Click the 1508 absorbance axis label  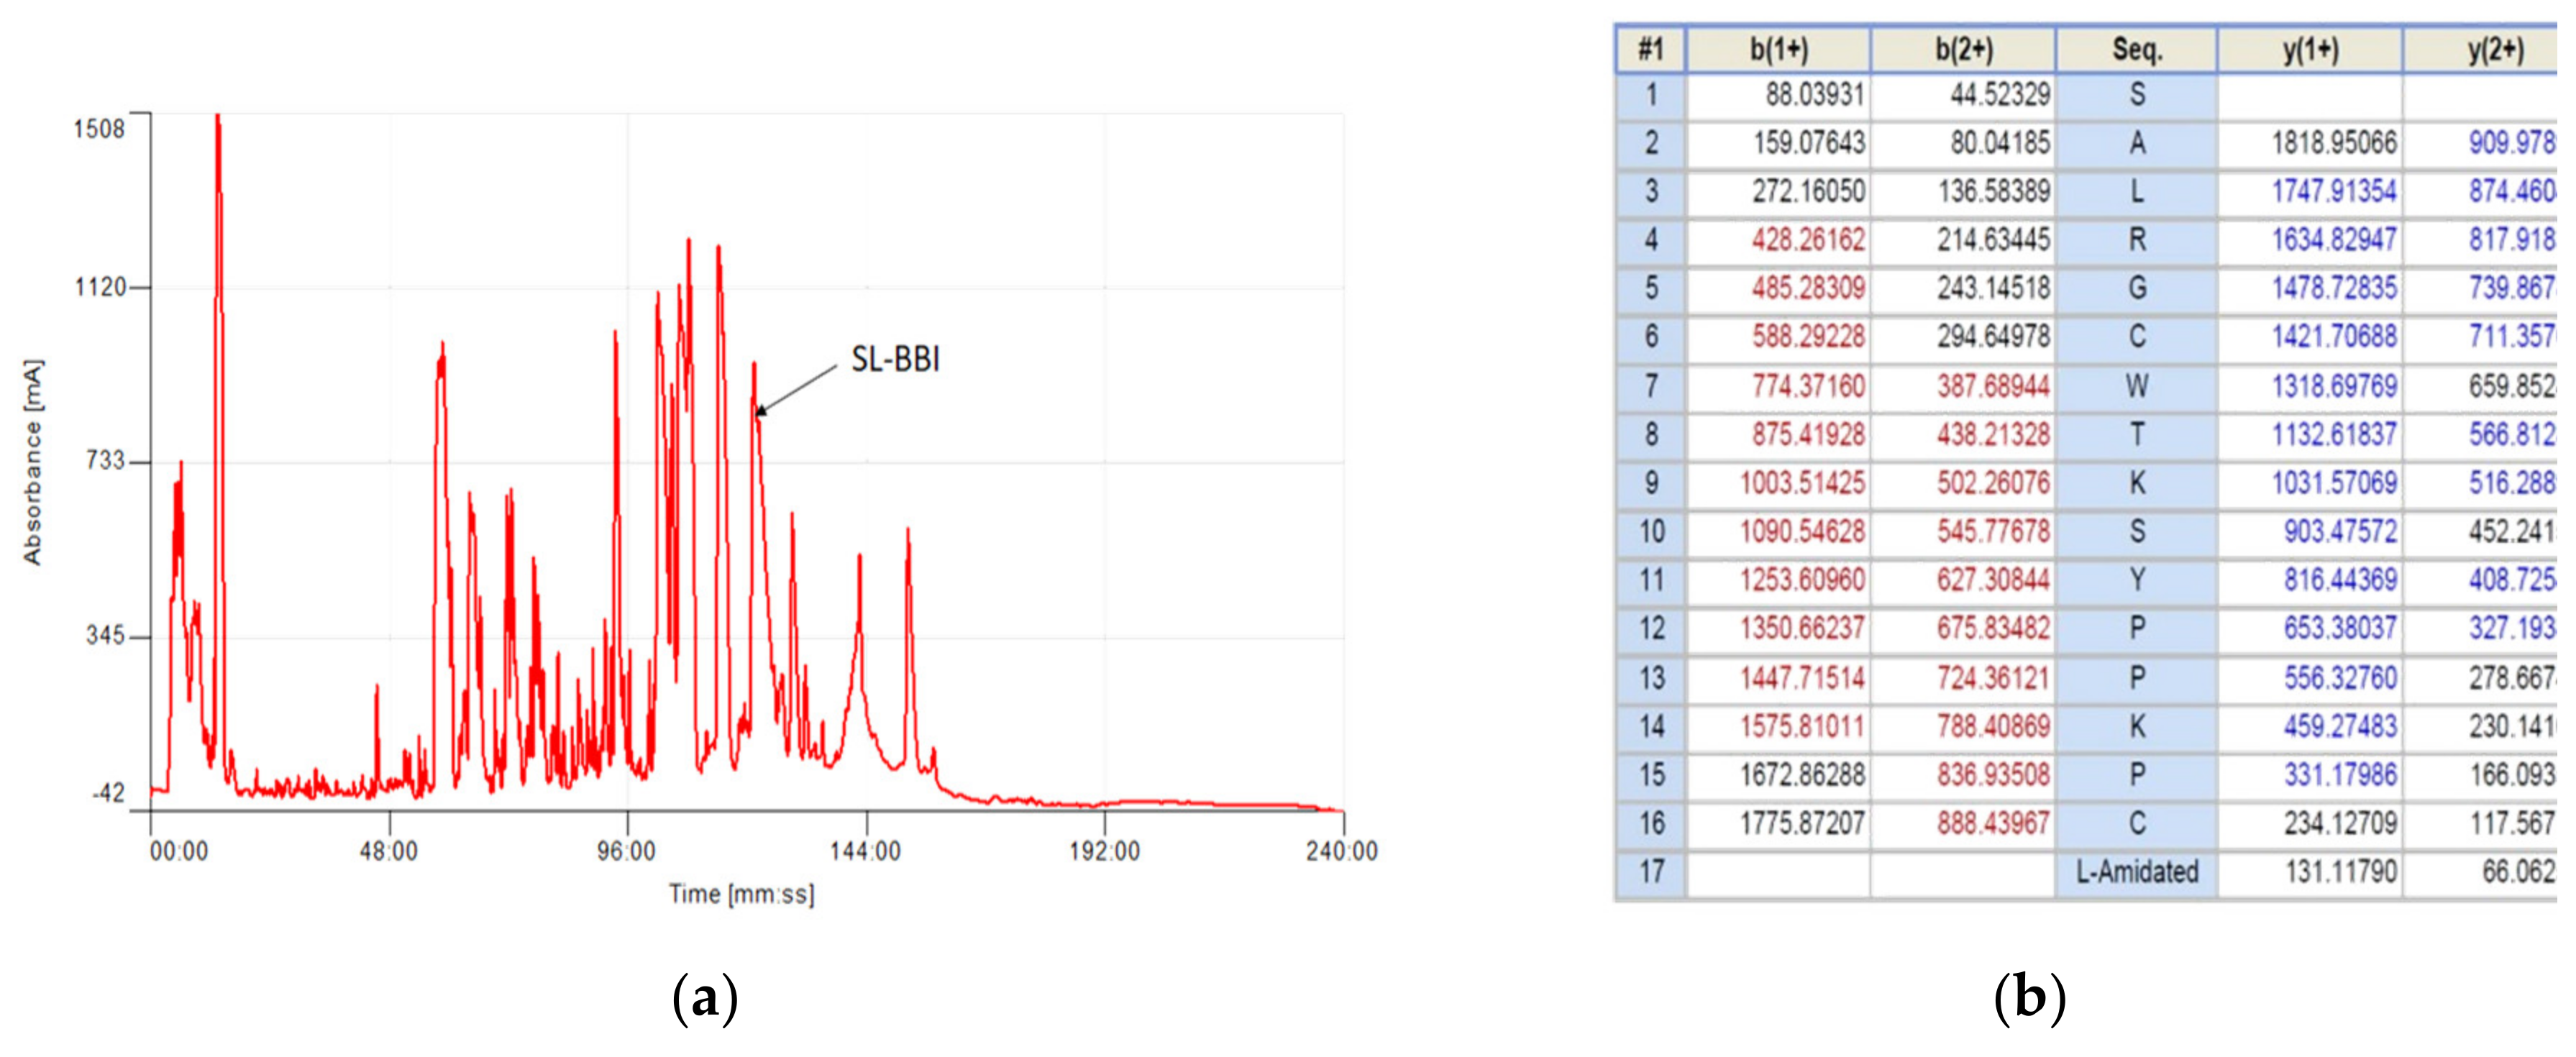tap(99, 129)
